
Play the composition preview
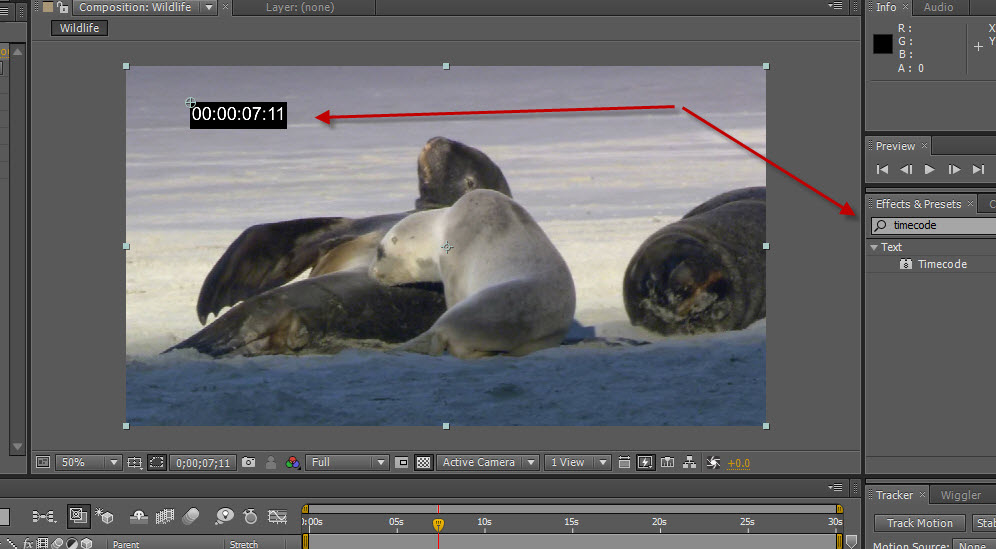tap(930, 169)
